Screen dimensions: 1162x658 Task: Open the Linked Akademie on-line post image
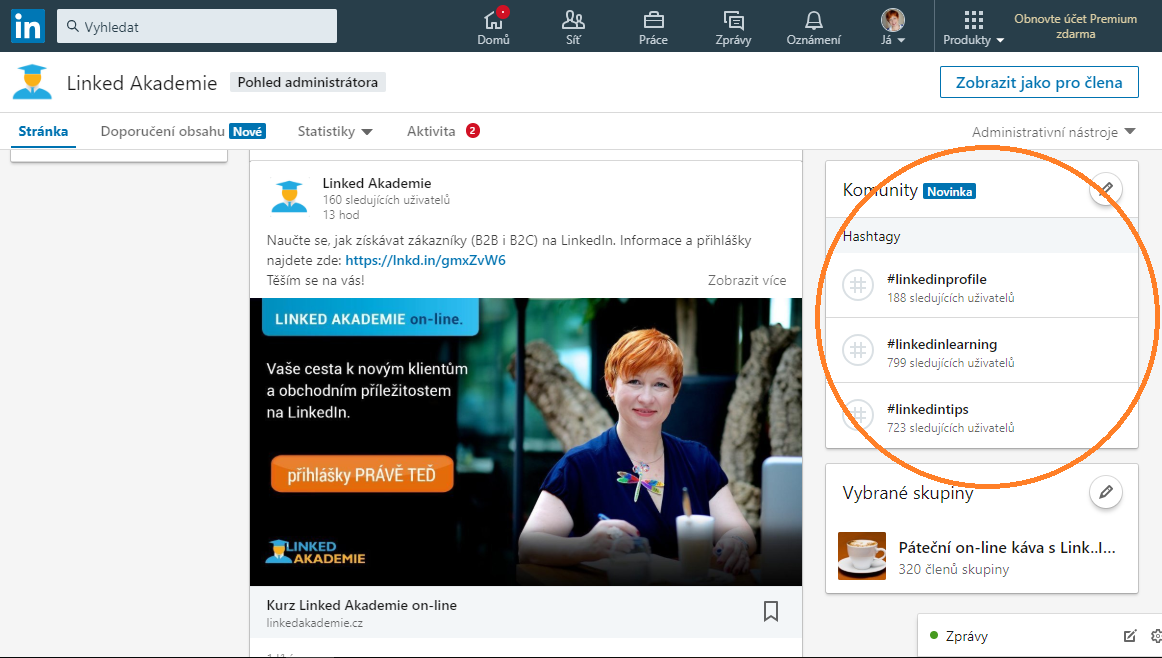[525, 442]
